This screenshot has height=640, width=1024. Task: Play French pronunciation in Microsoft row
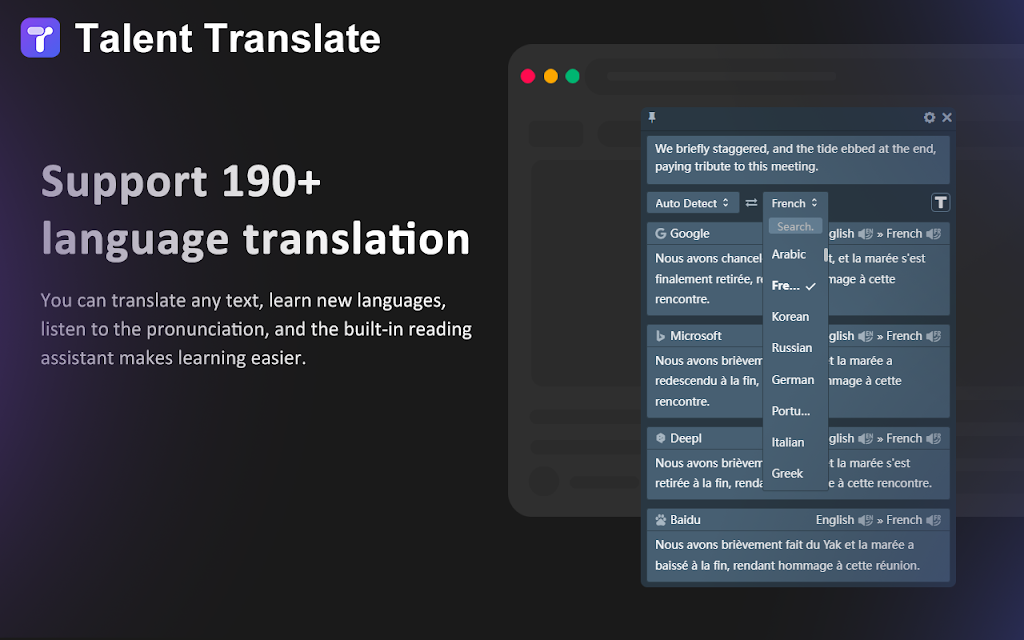click(934, 336)
